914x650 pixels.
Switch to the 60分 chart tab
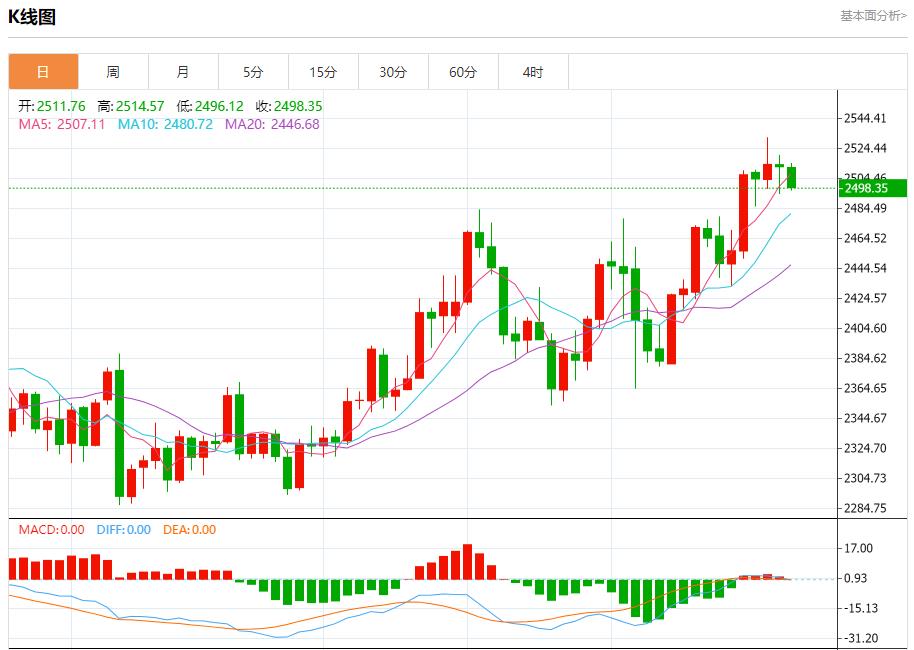(x=463, y=72)
